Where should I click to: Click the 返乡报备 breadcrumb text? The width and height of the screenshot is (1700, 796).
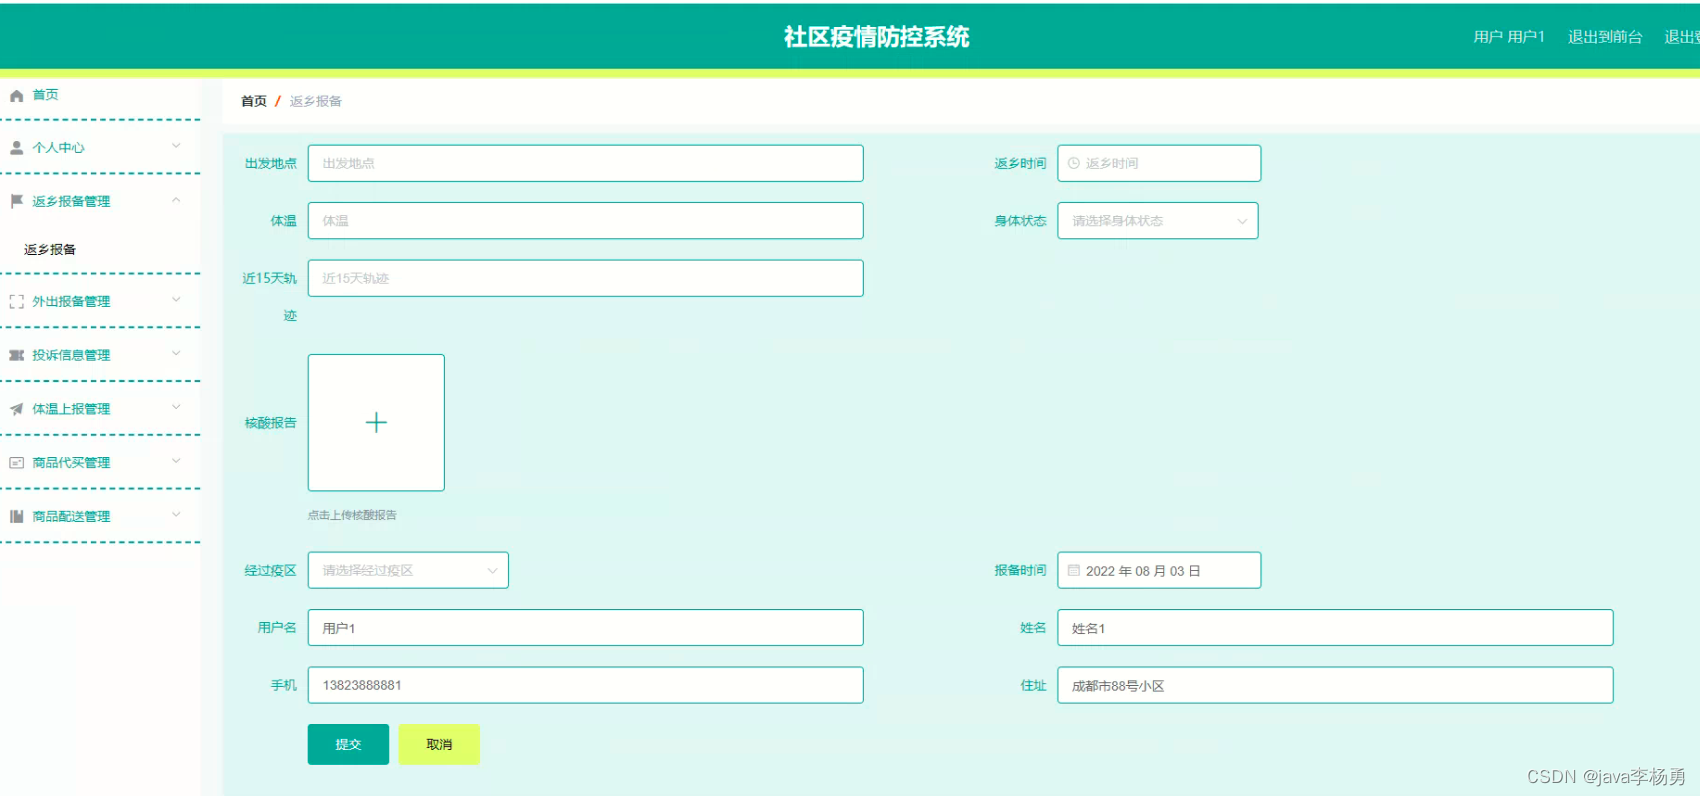(x=316, y=101)
